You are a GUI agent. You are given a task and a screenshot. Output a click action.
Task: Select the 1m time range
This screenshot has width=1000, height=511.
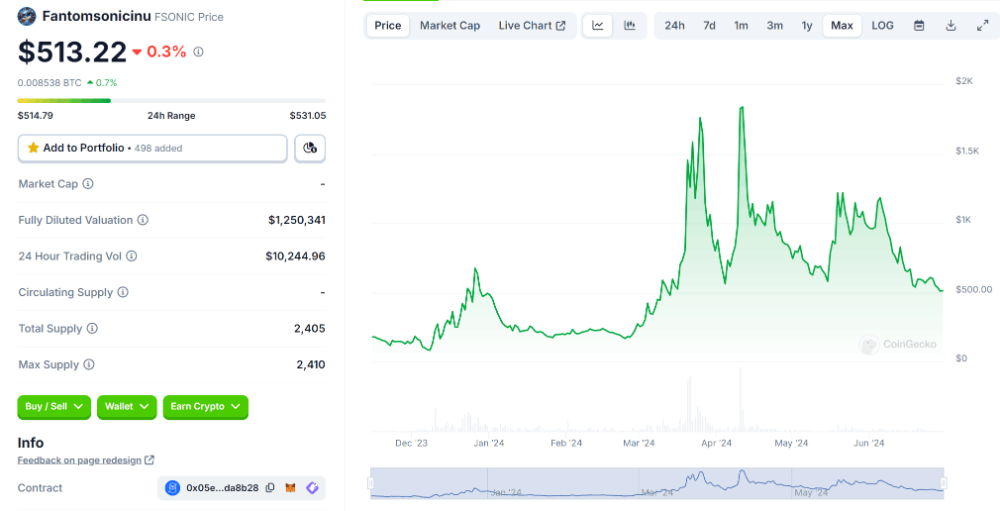[741, 26]
